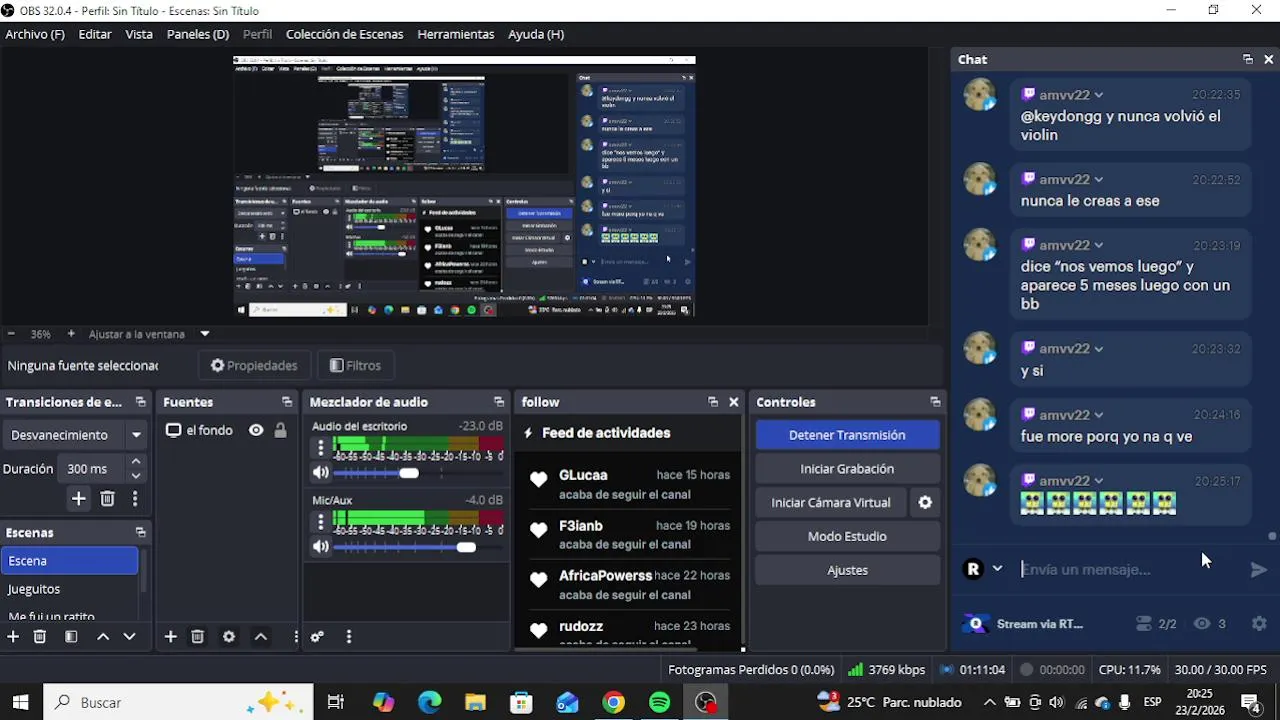Enable Modo Estudio

[x=847, y=536]
